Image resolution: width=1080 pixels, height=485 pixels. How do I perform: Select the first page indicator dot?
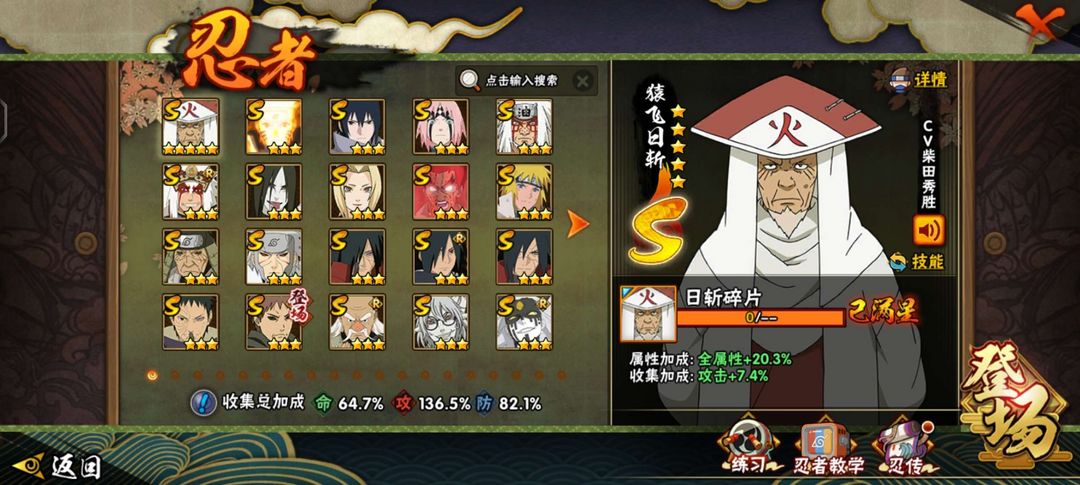152,375
